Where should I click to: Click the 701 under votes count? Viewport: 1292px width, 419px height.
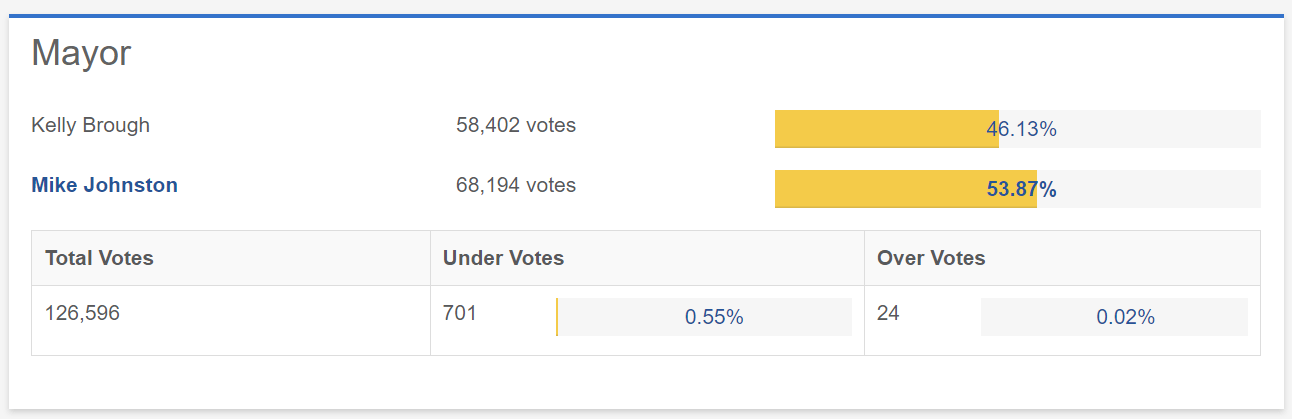coord(460,313)
